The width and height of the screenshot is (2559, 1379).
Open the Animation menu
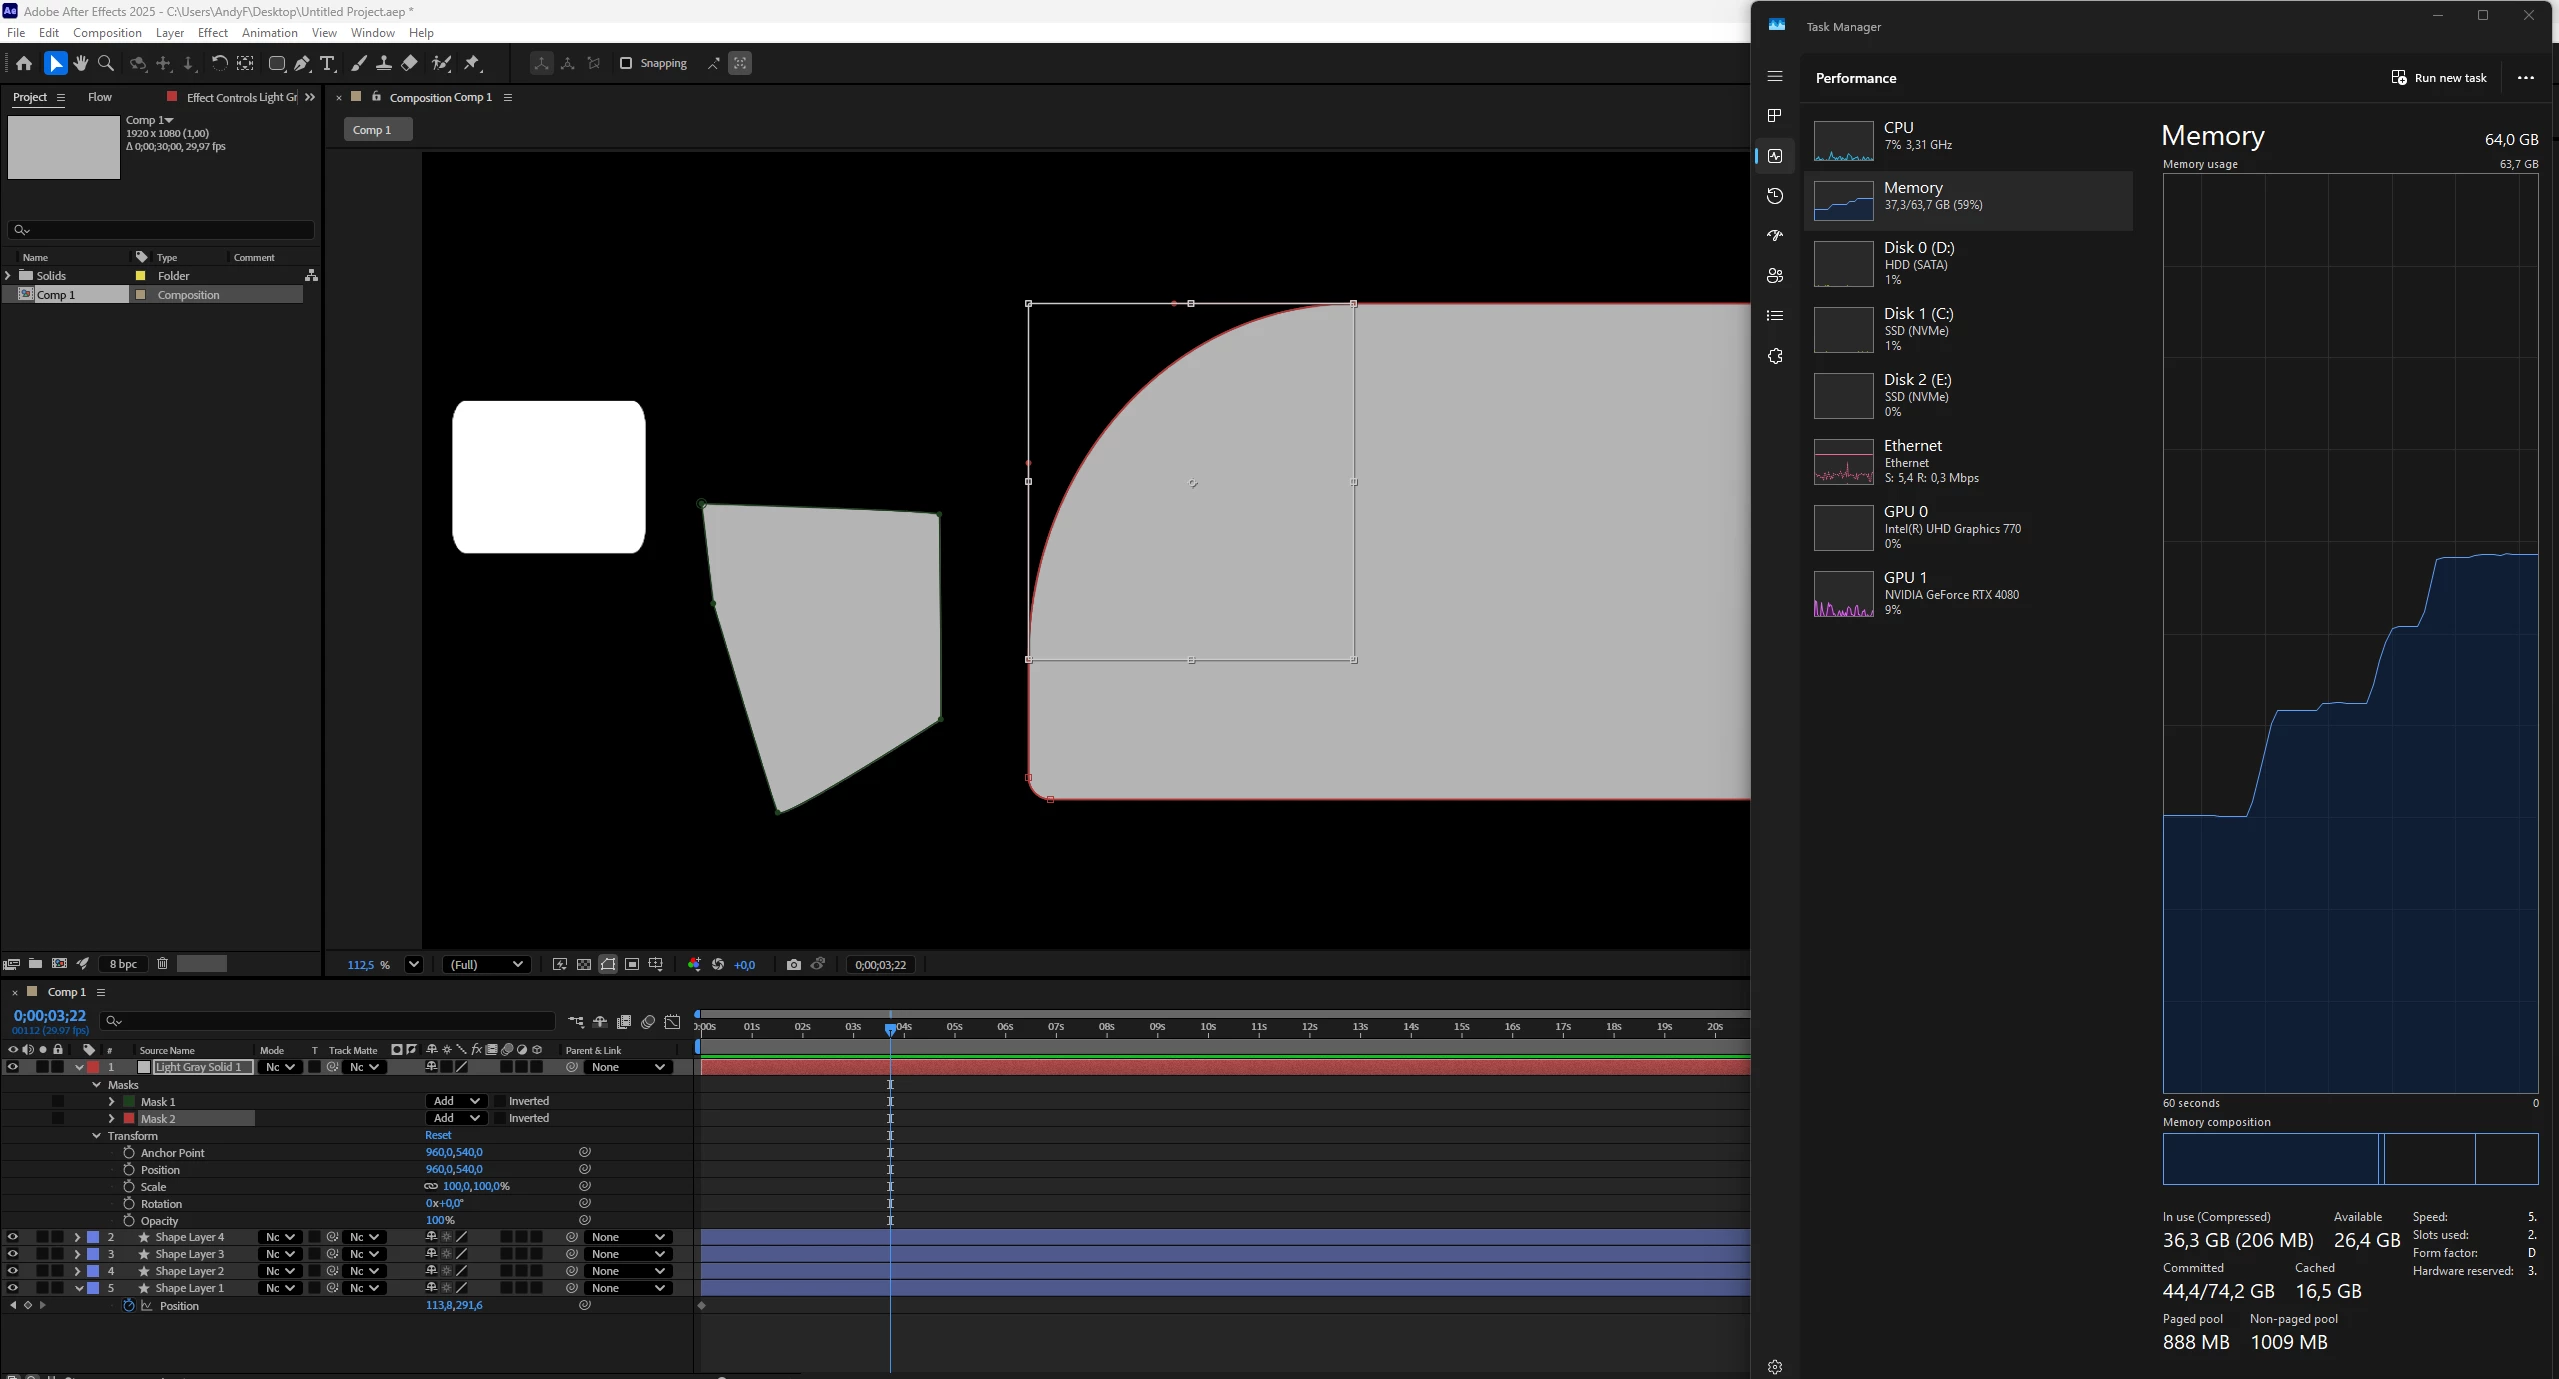[270, 32]
